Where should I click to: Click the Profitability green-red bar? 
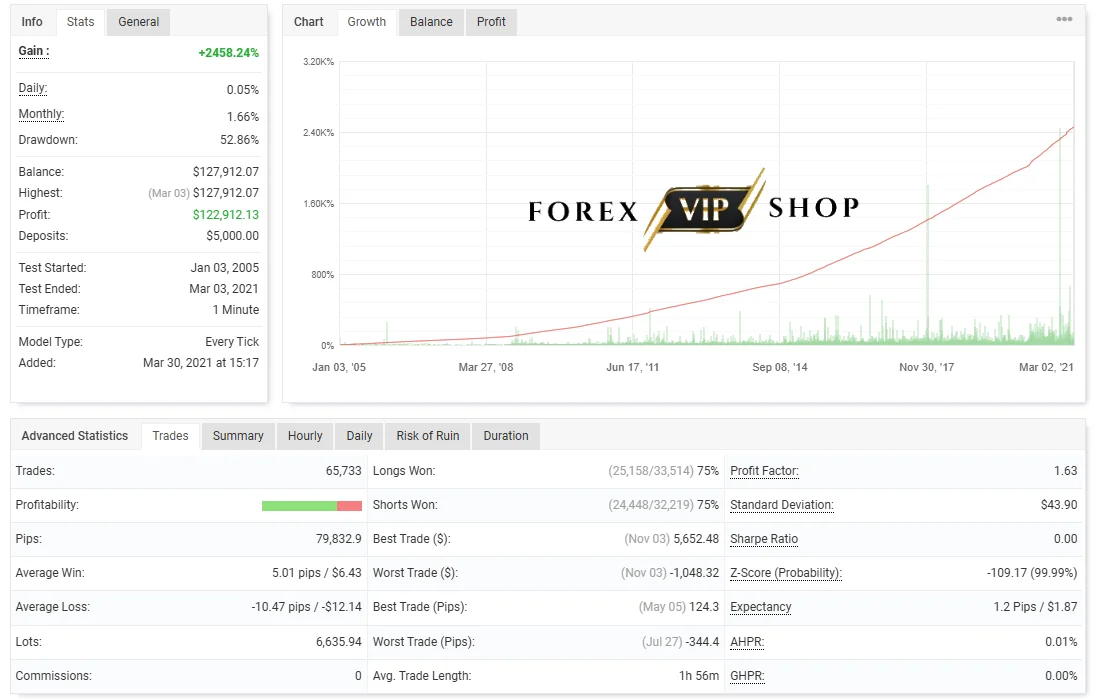coord(312,505)
